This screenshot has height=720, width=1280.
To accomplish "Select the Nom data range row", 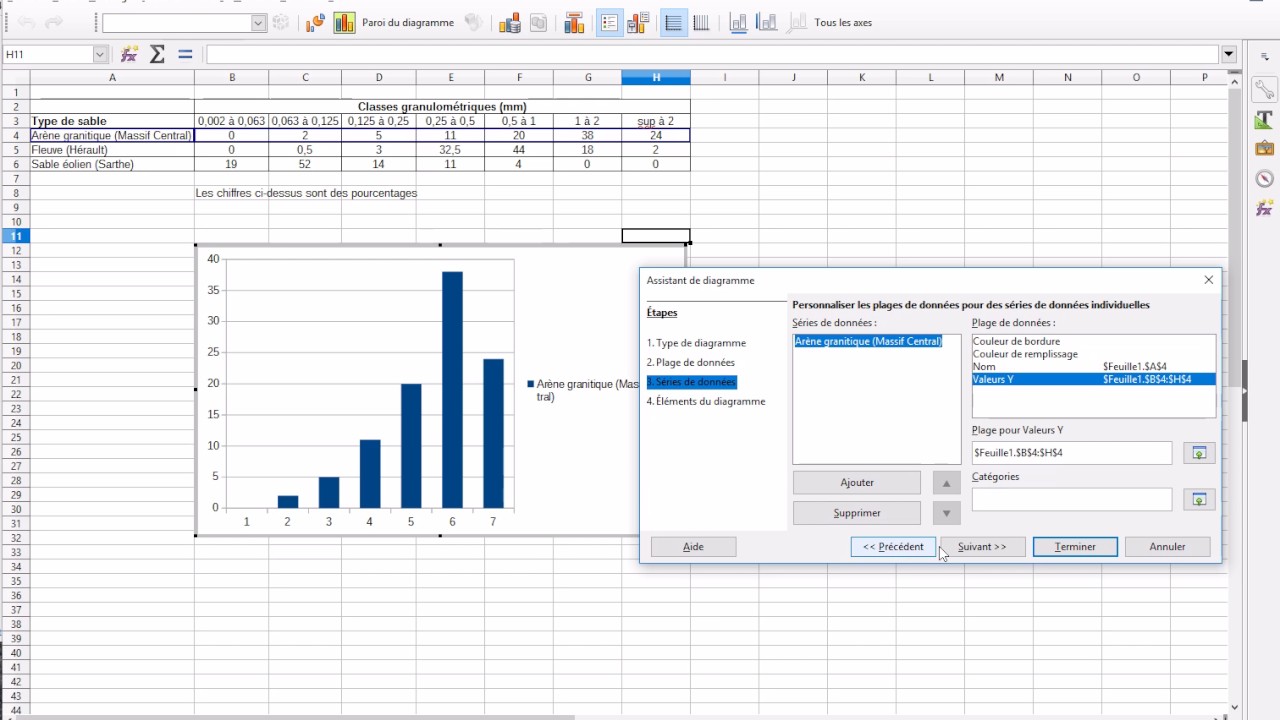I will click(1094, 367).
